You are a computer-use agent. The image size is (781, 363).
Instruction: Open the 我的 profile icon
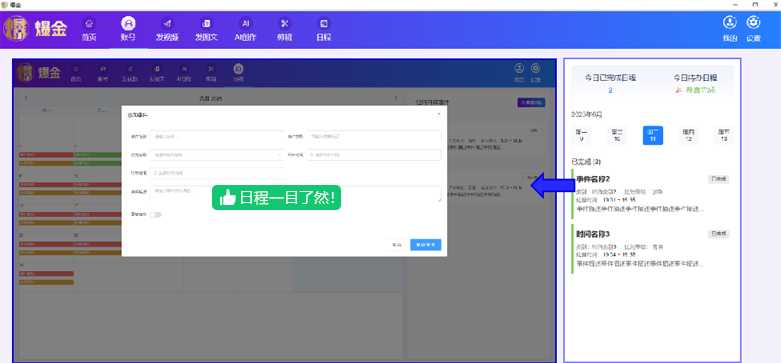pyautogui.click(x=730, y=23)
